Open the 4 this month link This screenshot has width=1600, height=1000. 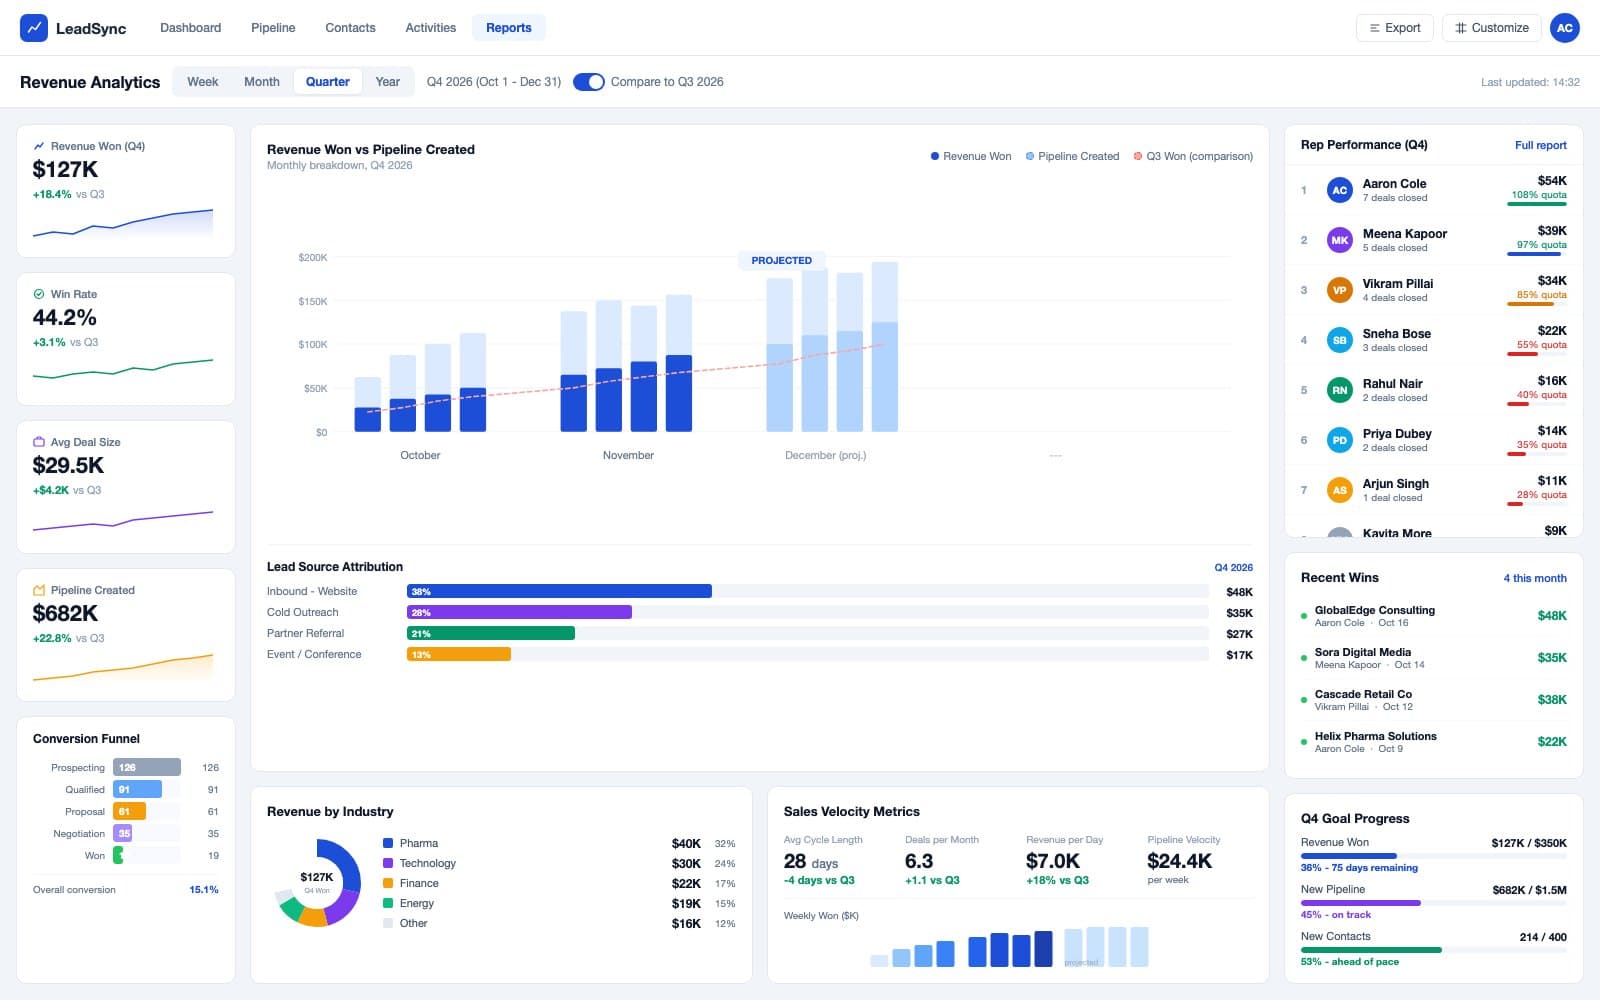[x=1535, y=578]
